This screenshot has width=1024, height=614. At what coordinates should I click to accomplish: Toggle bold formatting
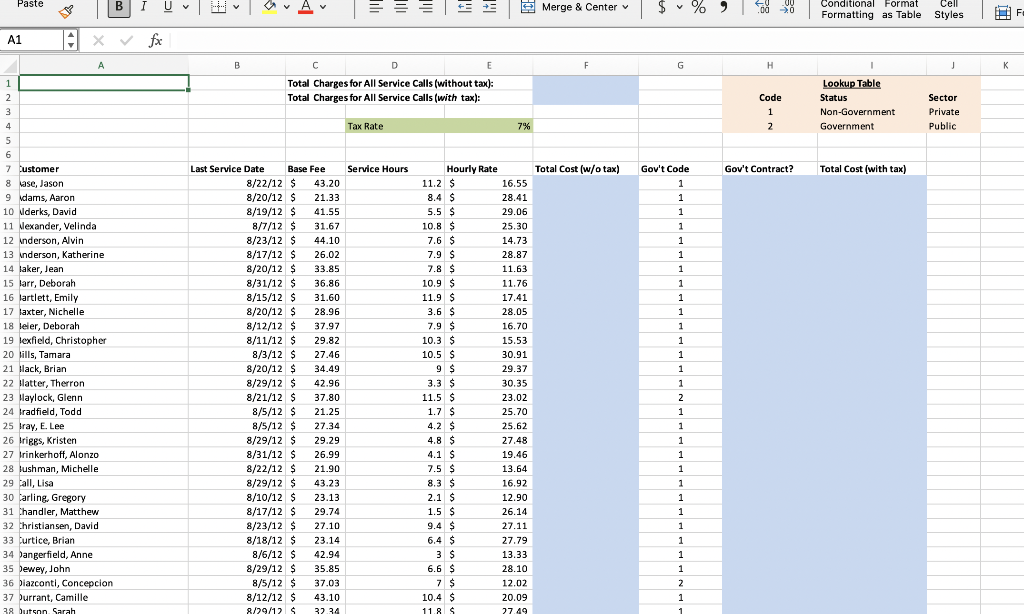(x=119, y=7)
